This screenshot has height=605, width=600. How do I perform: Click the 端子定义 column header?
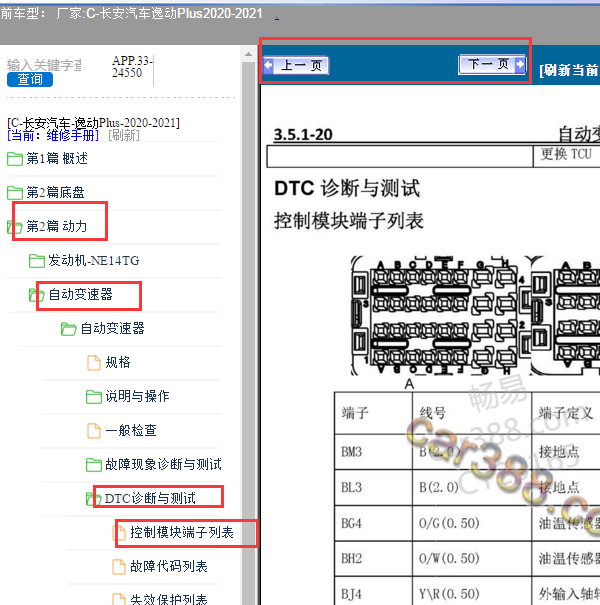566,413
